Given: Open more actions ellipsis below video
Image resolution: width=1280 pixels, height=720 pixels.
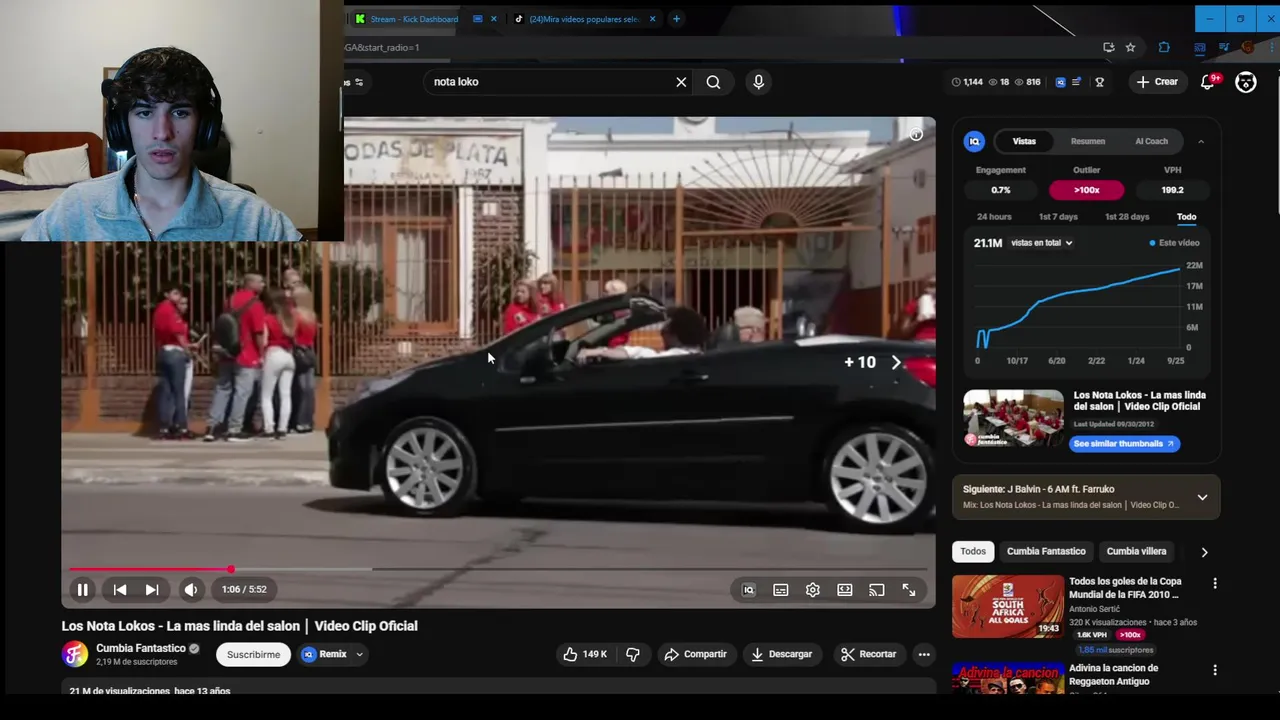Looking at the screenshot, I should click(924, 654).
